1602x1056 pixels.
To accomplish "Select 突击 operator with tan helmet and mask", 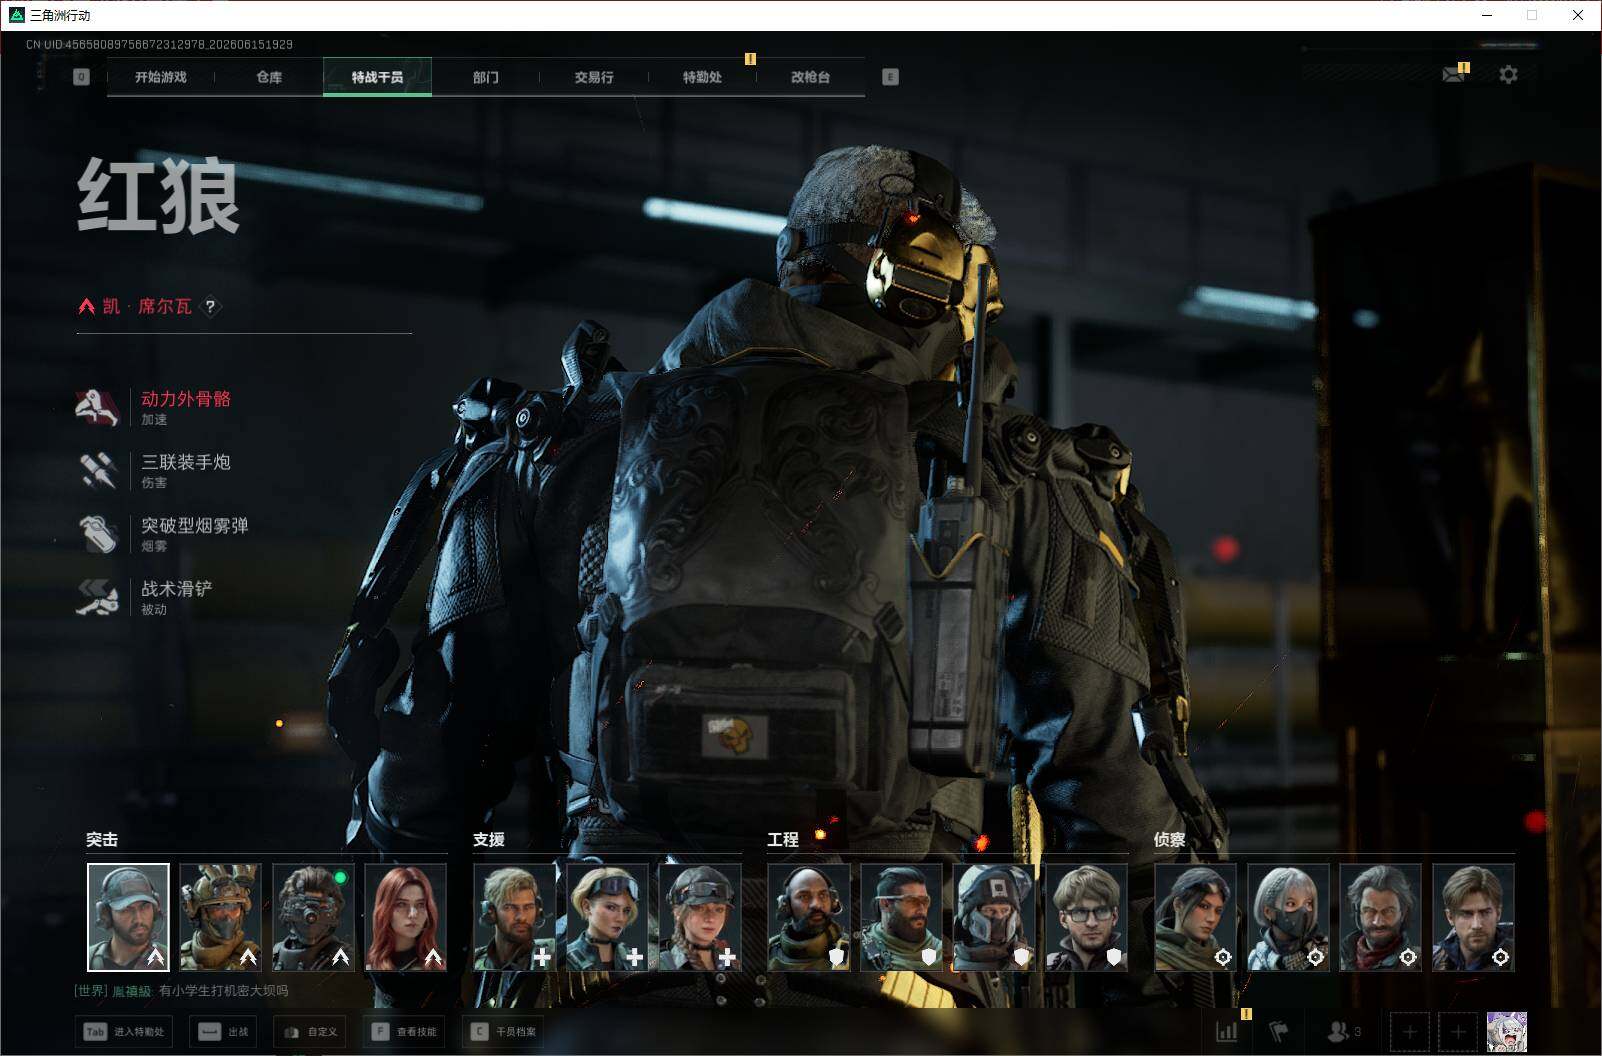I will (221, 917).
